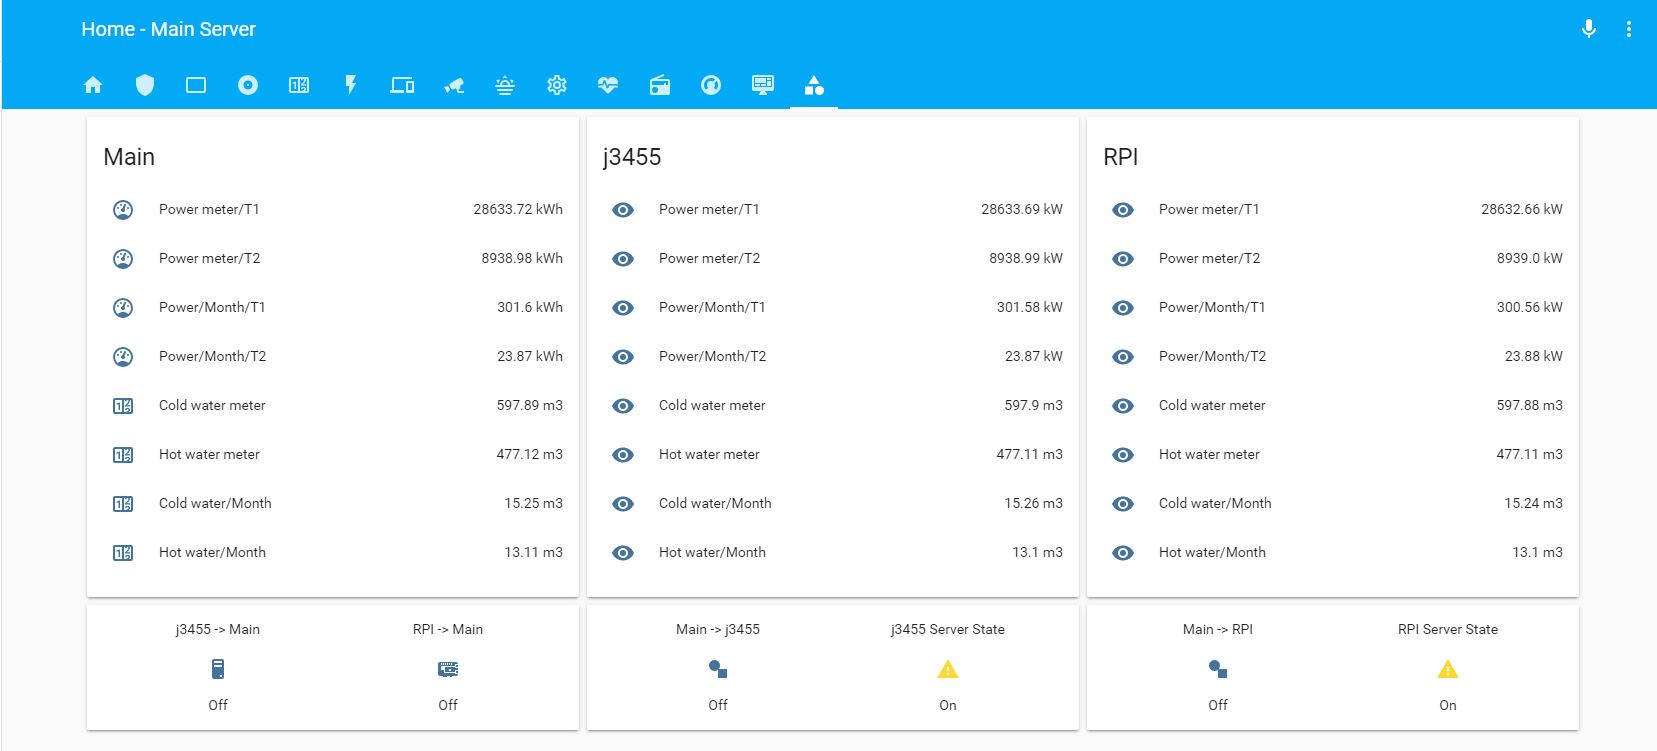The width and height of the screenshot is (1657, 751).
Task: Click counter icon for Main Cold water/Month
Action: pyautogui.click(x=123, y=504)
